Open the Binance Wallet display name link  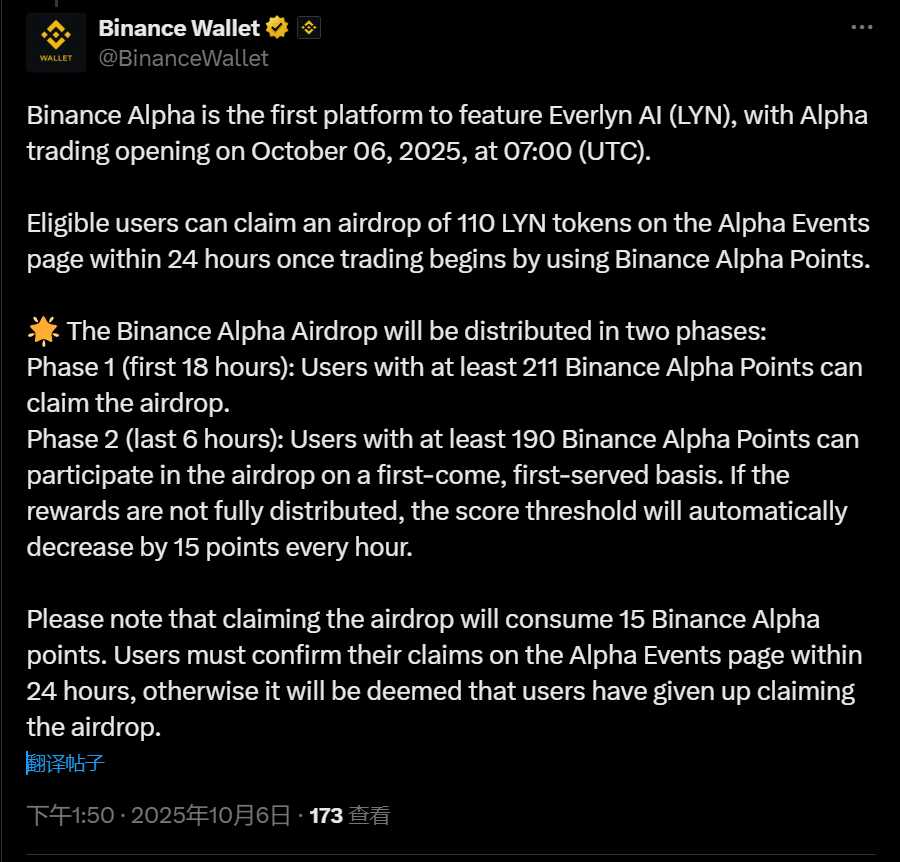tap(179, 28)
